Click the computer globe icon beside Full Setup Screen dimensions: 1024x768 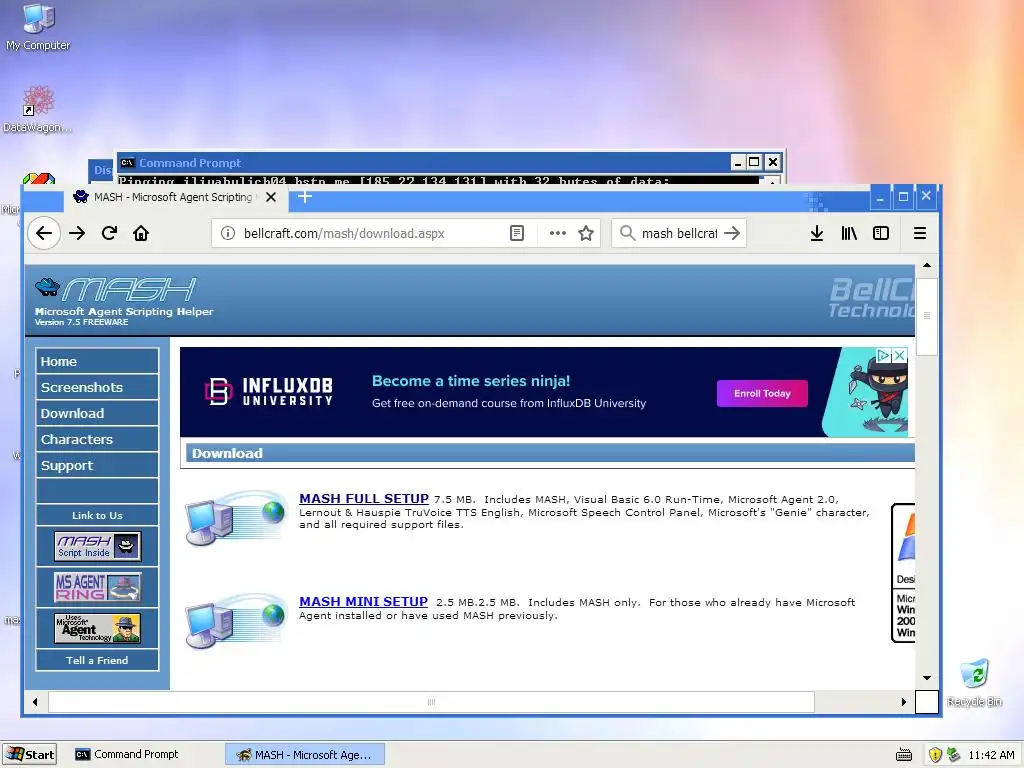coord(235,518)
